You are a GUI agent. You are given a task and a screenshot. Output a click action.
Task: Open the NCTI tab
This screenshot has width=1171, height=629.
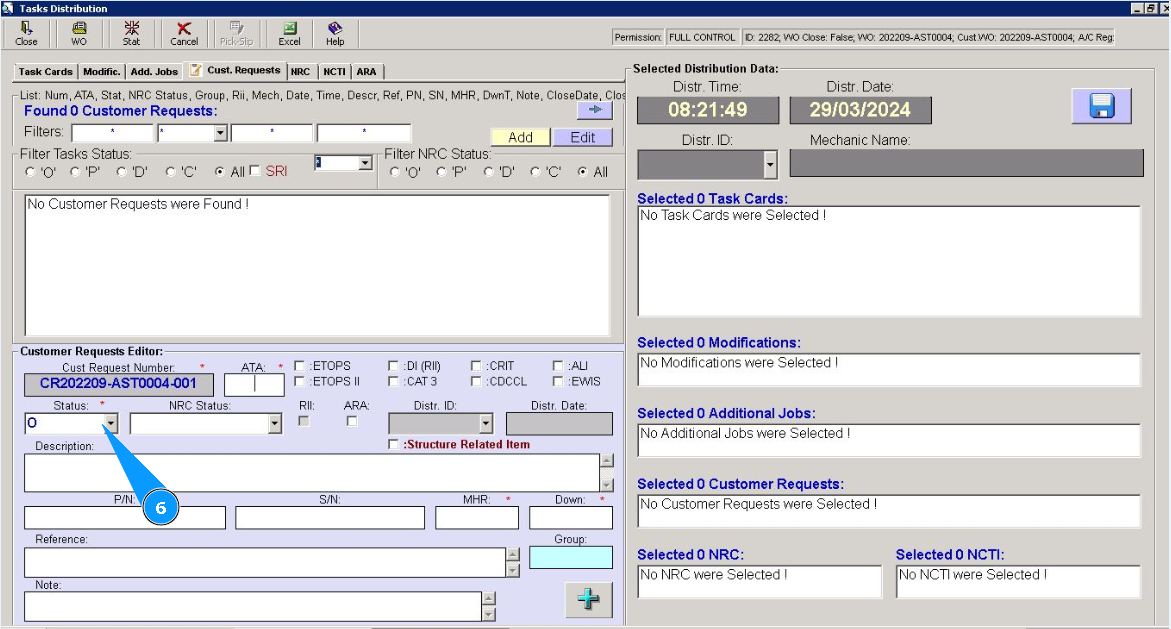334,72
